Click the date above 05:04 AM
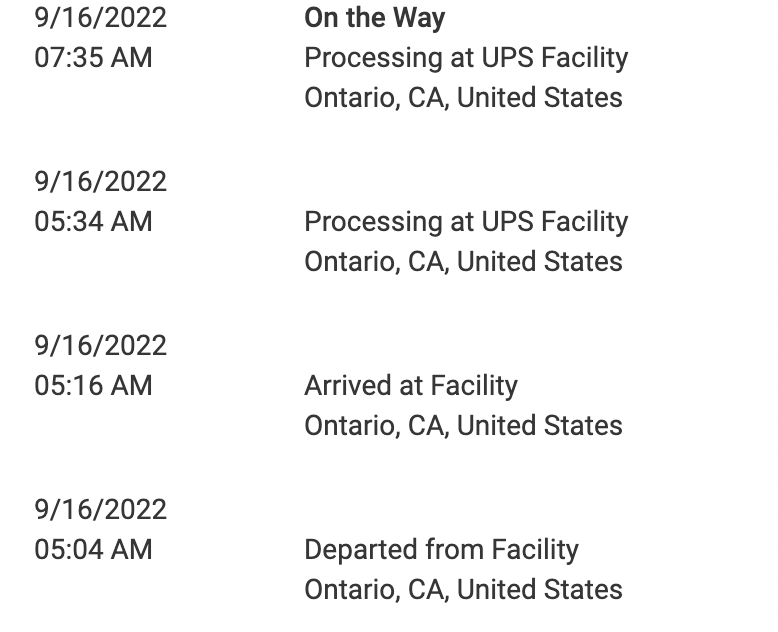 101,510
